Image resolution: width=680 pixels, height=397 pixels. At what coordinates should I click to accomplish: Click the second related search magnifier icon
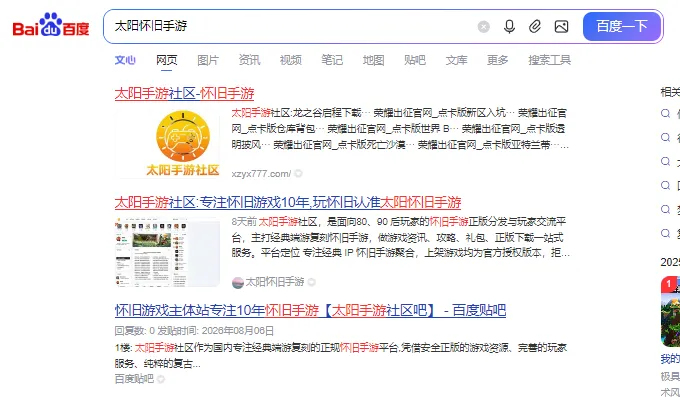coord(666,138)
